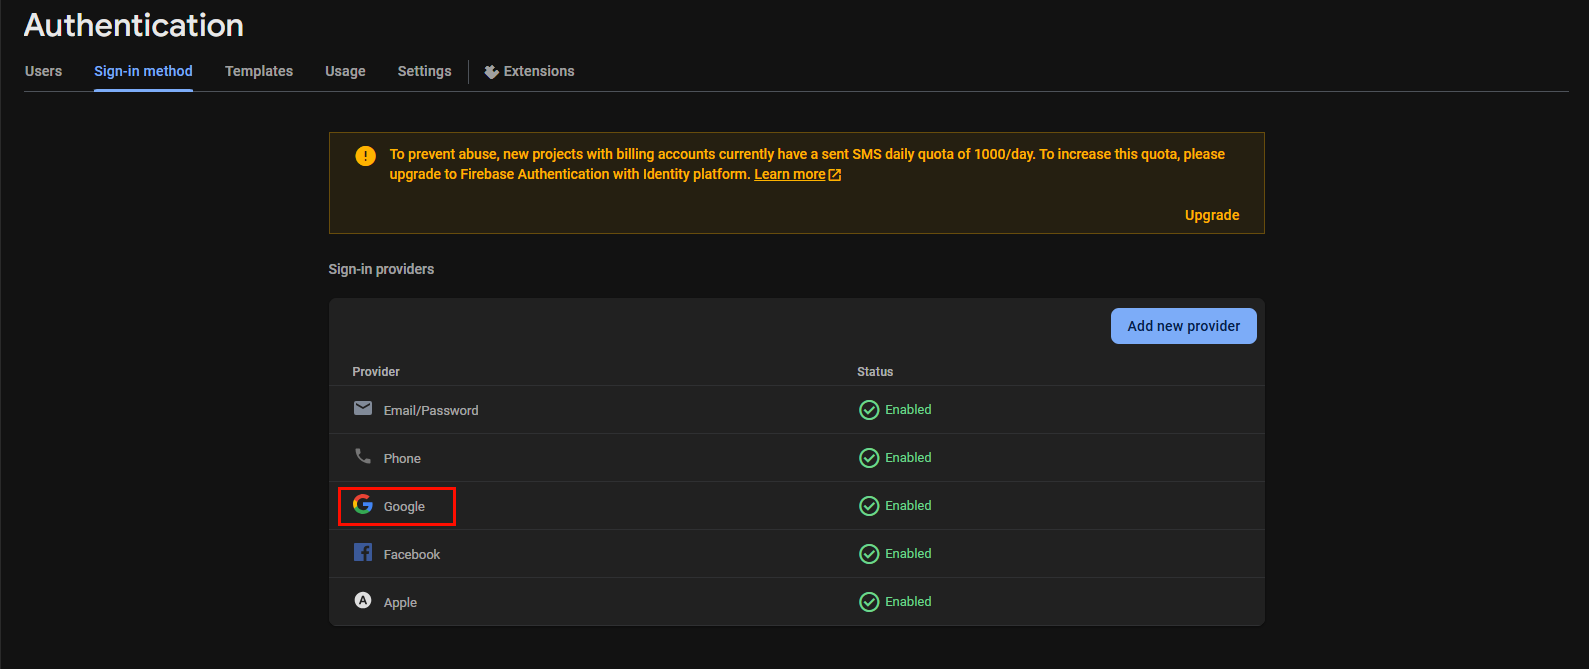Screen dimensions: 1589x669
Task: Click the Phone handset icon
Action: (363, 456)
